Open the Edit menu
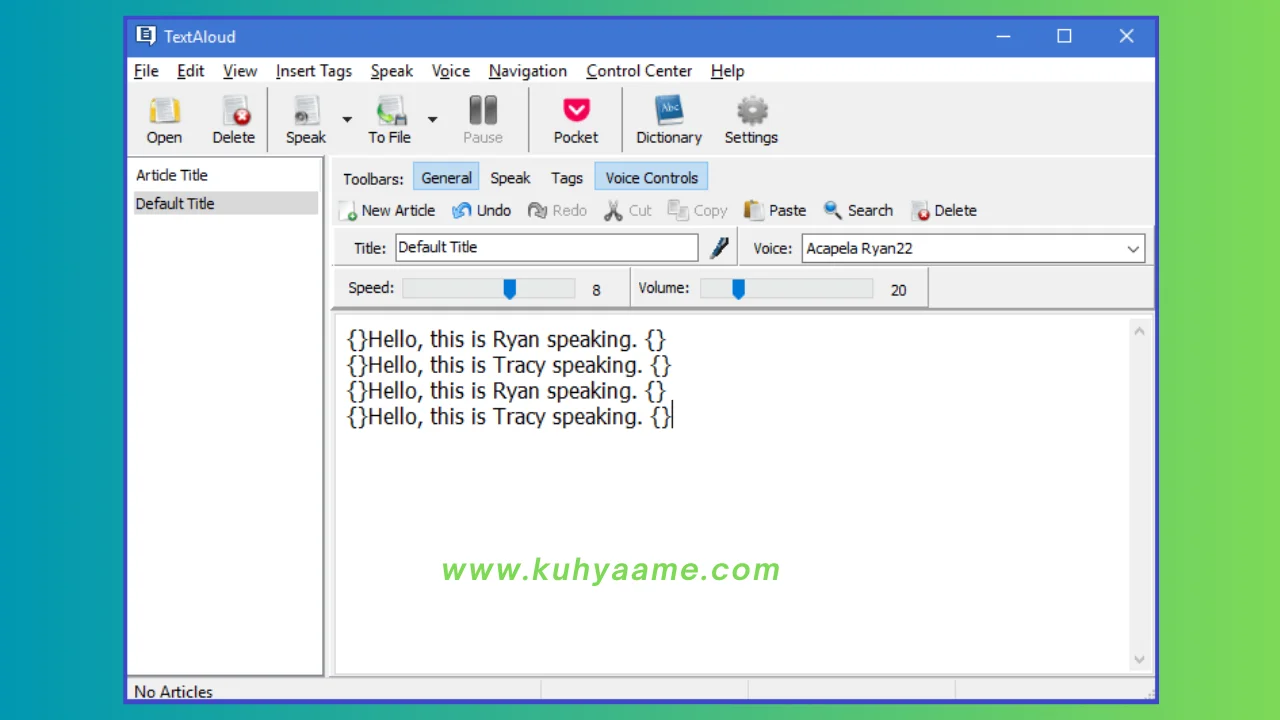The image size is (1280, 720). click(190, 71)
